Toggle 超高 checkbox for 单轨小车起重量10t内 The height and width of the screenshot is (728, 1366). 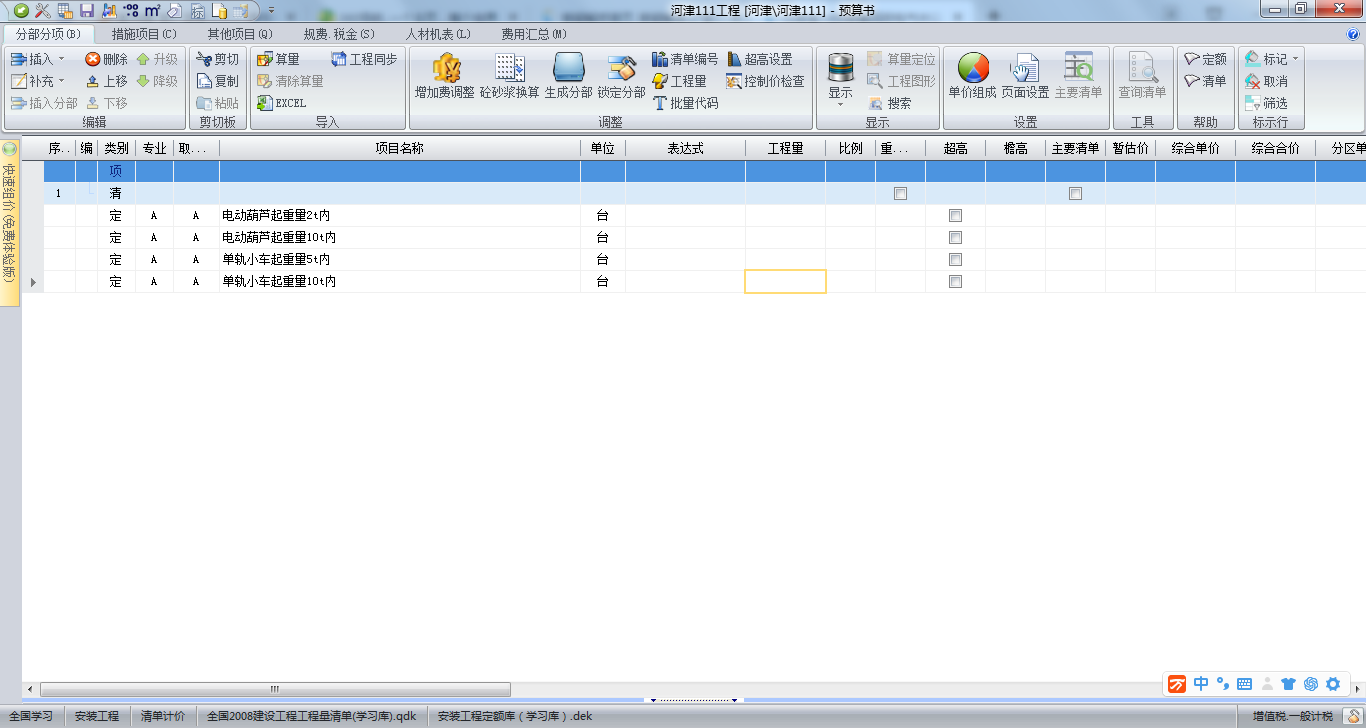click(955, 282)
